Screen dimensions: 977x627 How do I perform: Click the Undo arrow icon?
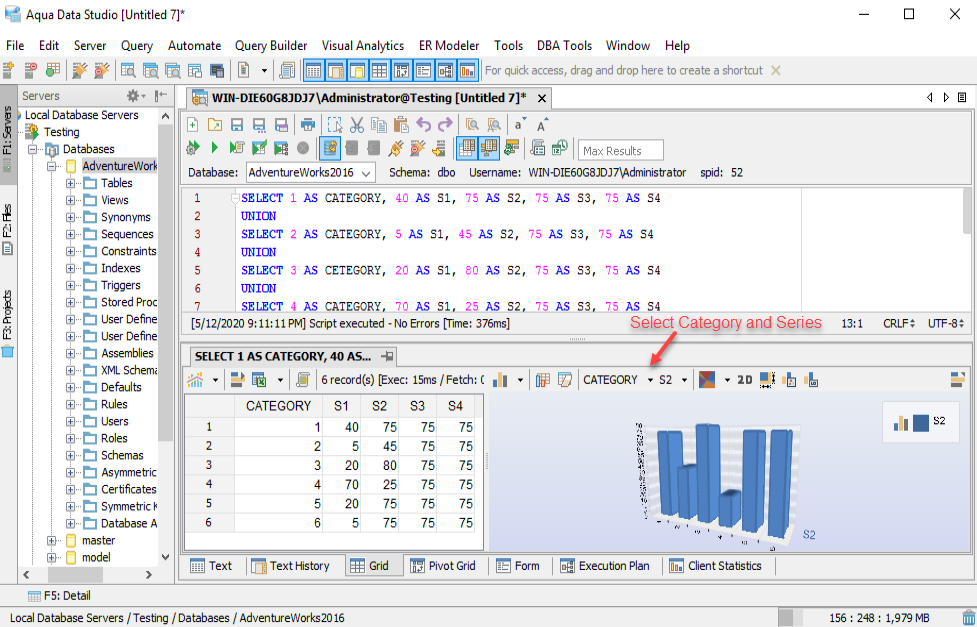coord(423,125)
